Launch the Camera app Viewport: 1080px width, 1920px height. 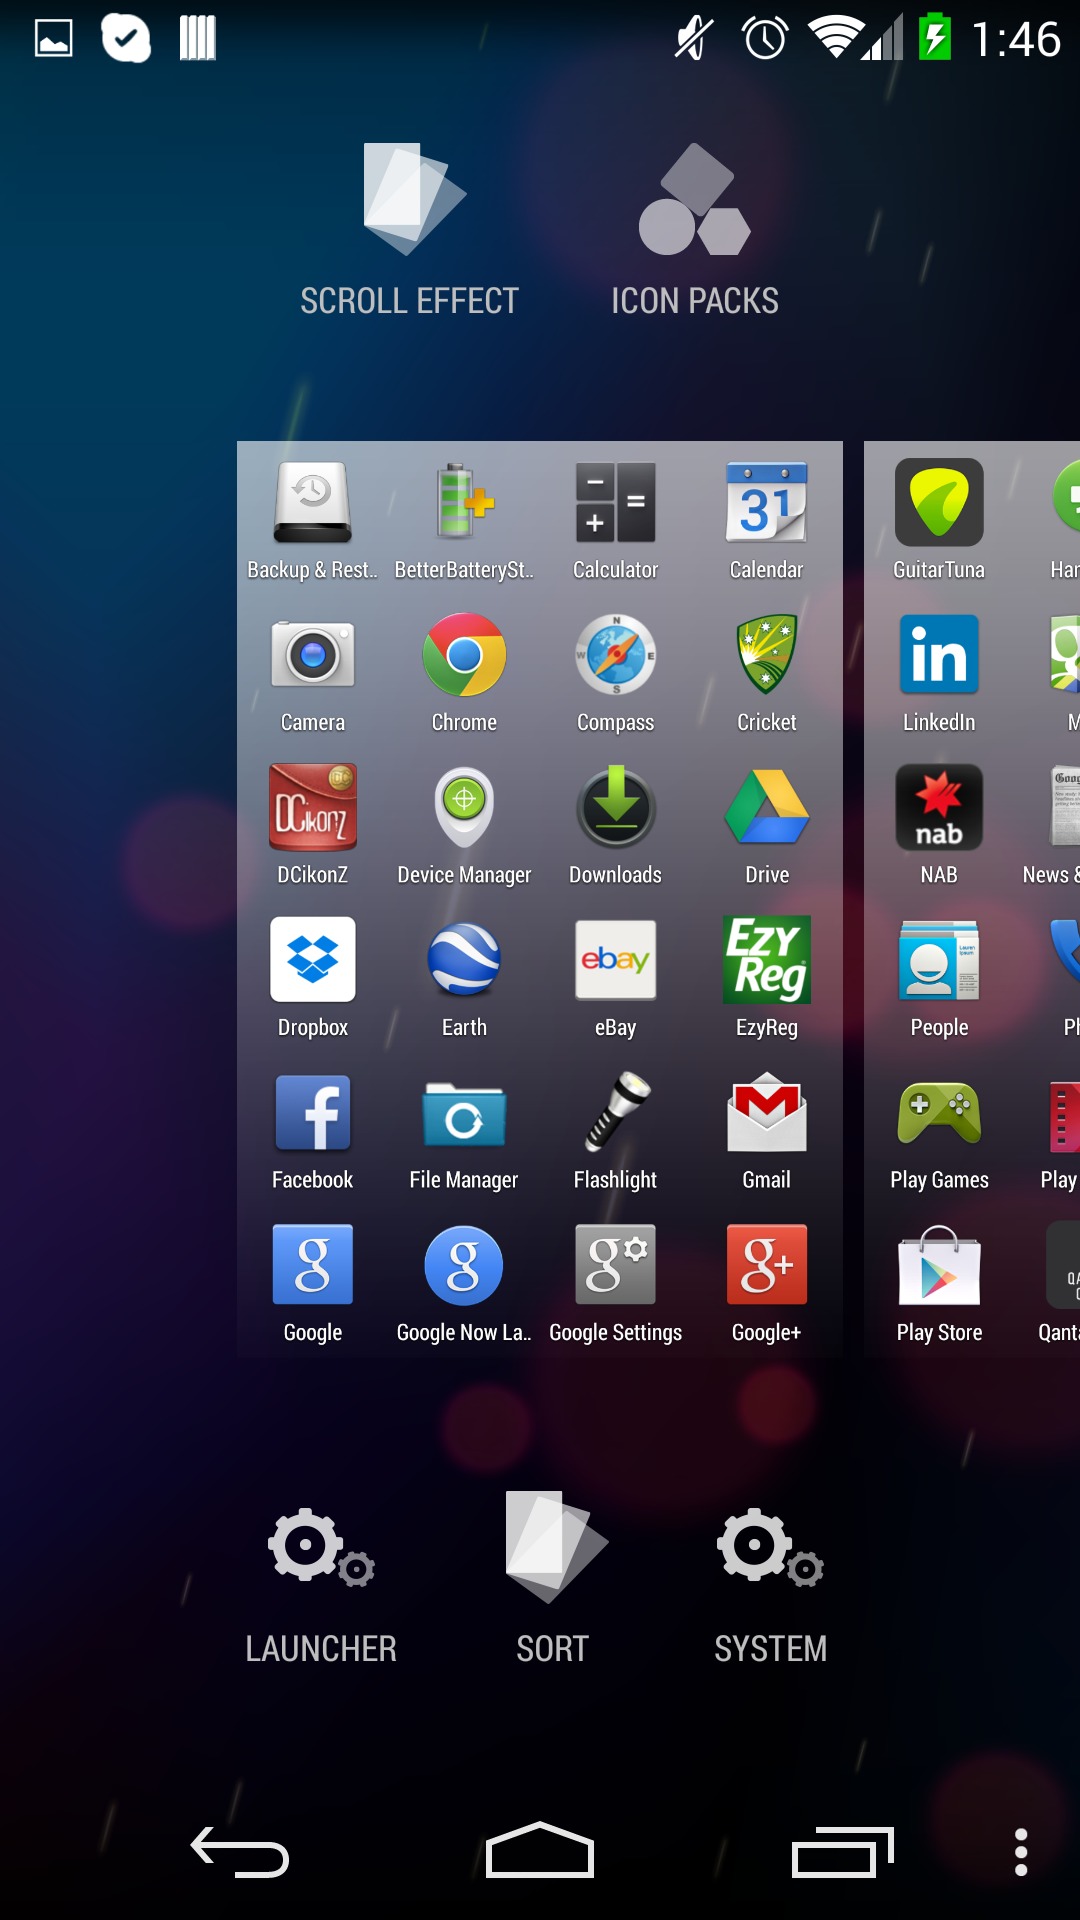coord(313,673)
